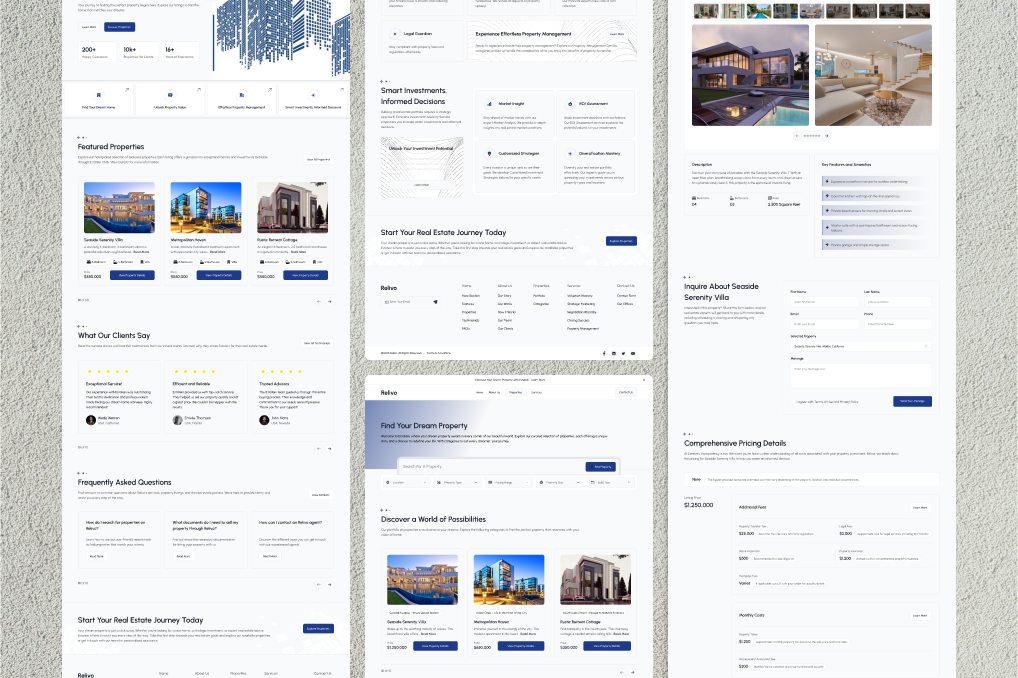The height and width of the screenshot is (678, 1018).
Task: Open the Selected Property dropdown in form
Action: point(860,346)
